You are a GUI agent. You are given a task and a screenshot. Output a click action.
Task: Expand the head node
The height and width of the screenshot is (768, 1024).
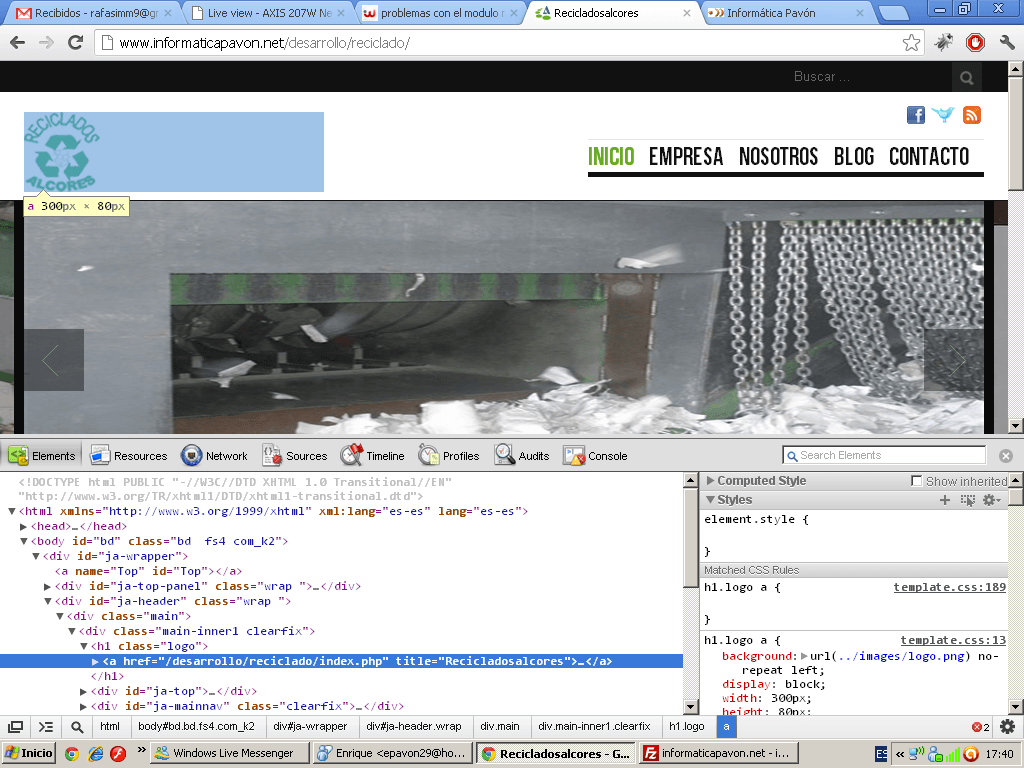point(24,526)
